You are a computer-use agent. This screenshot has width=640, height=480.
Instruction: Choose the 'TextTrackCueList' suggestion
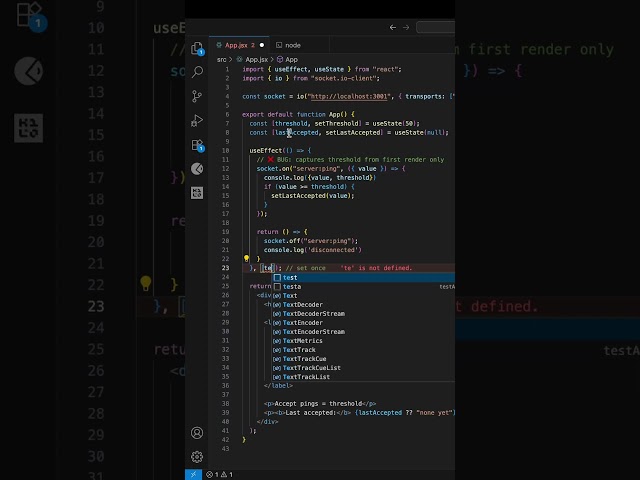(x=364, y=367)
